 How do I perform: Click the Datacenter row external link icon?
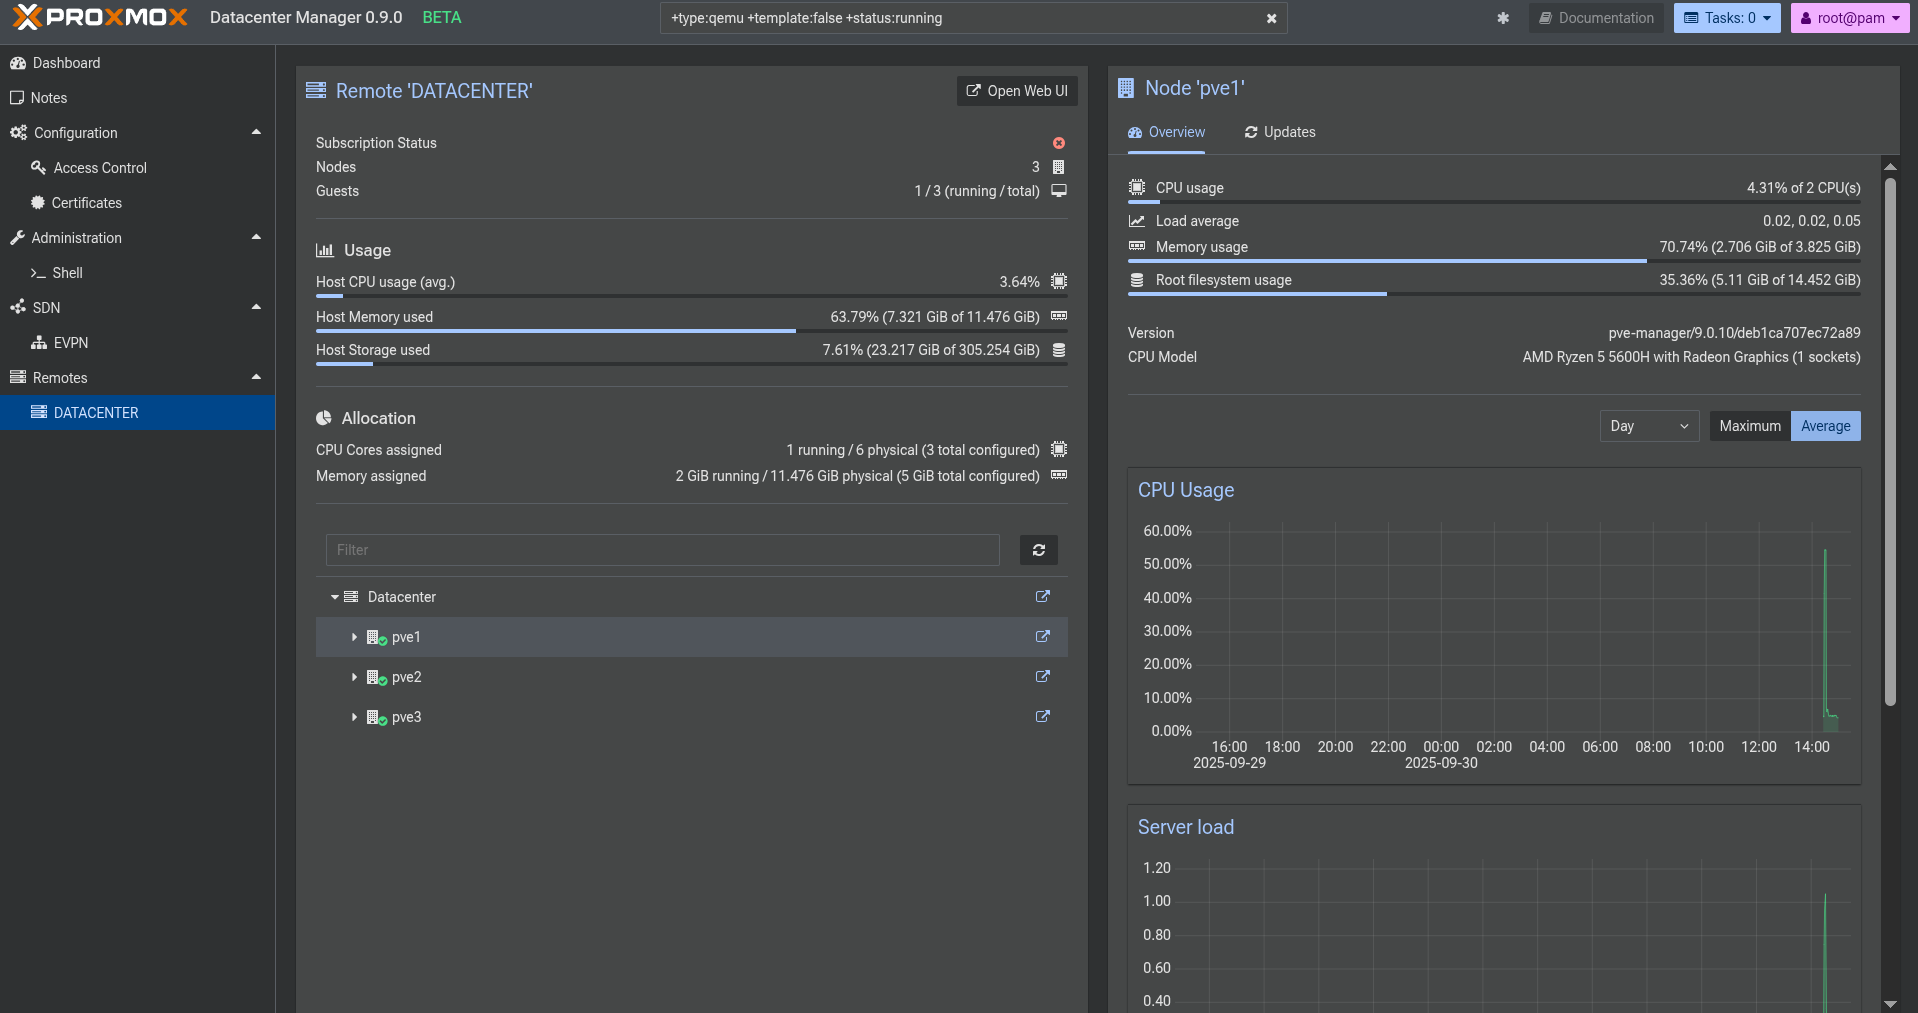tap(1042, 597)
